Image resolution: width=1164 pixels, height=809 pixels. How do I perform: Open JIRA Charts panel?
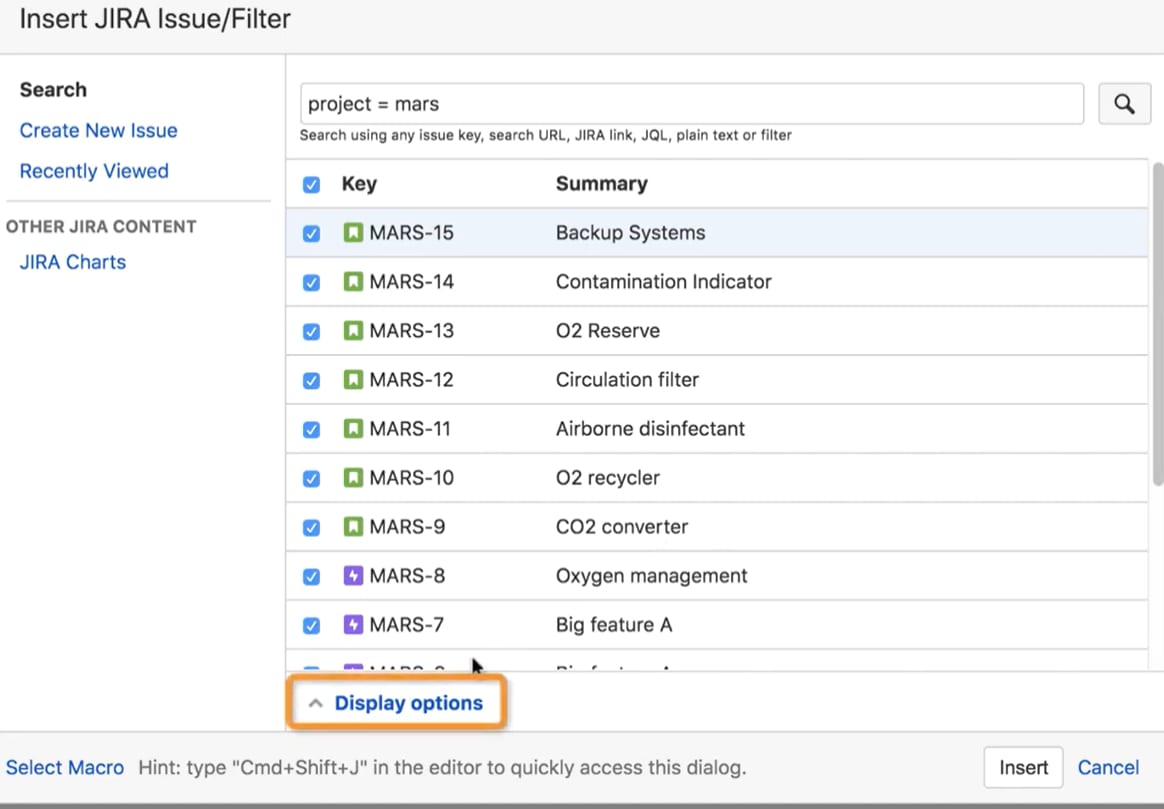coord(73,262)
